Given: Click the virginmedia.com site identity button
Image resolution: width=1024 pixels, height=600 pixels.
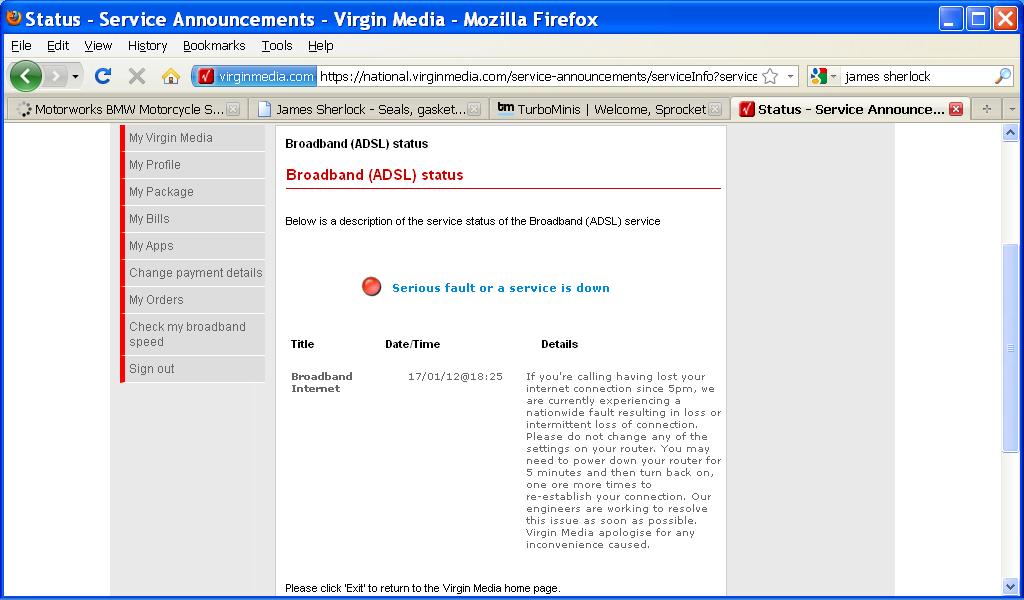Looking at the screenshot, I should [256, 76].
